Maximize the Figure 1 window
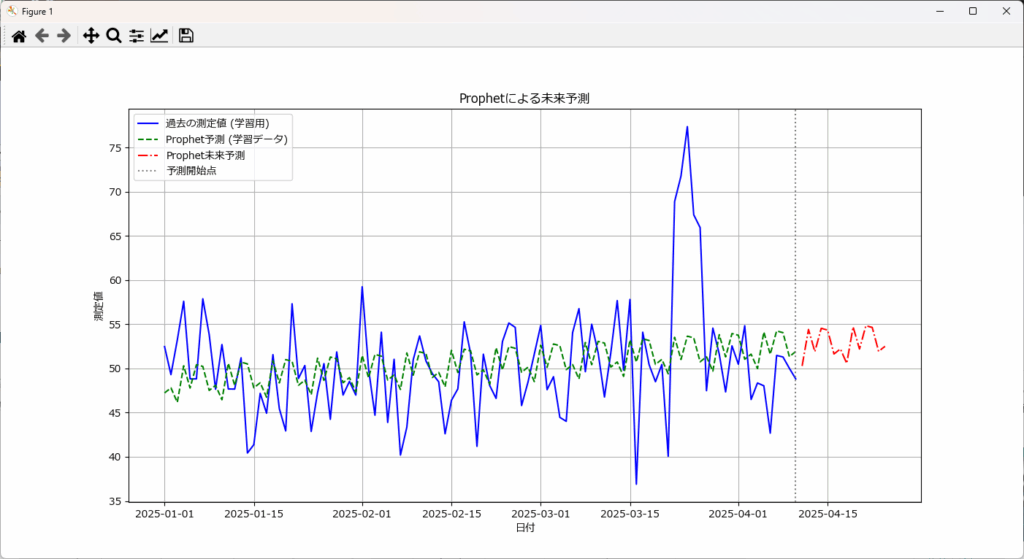The image size is (1024, 559). 972,11
